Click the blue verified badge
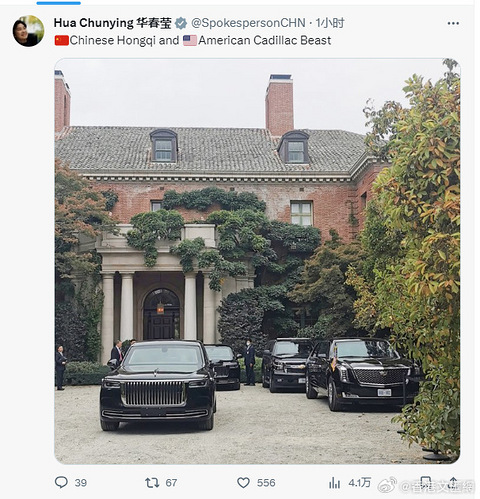The height and width of the screenshot is (499, 480). [x=181, y=23]
